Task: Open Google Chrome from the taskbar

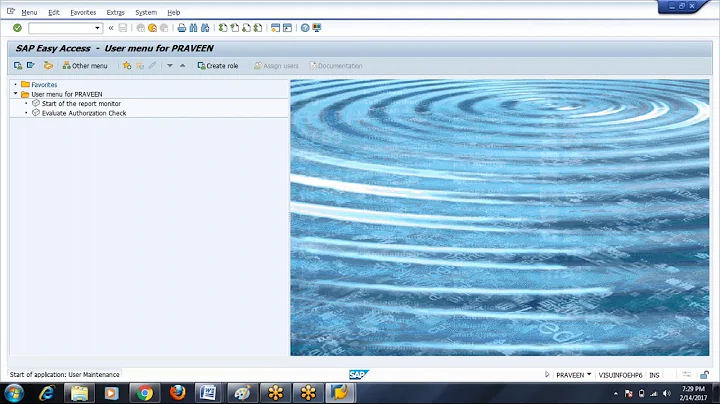Action: (145, 393)
